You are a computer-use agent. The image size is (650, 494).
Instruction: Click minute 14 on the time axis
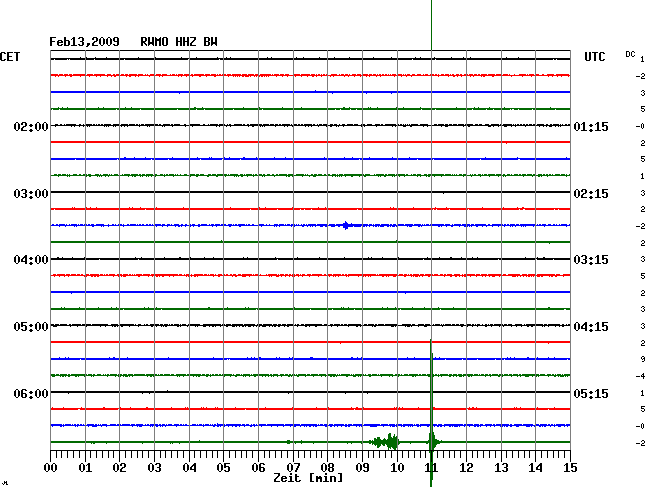coord(536,468)
